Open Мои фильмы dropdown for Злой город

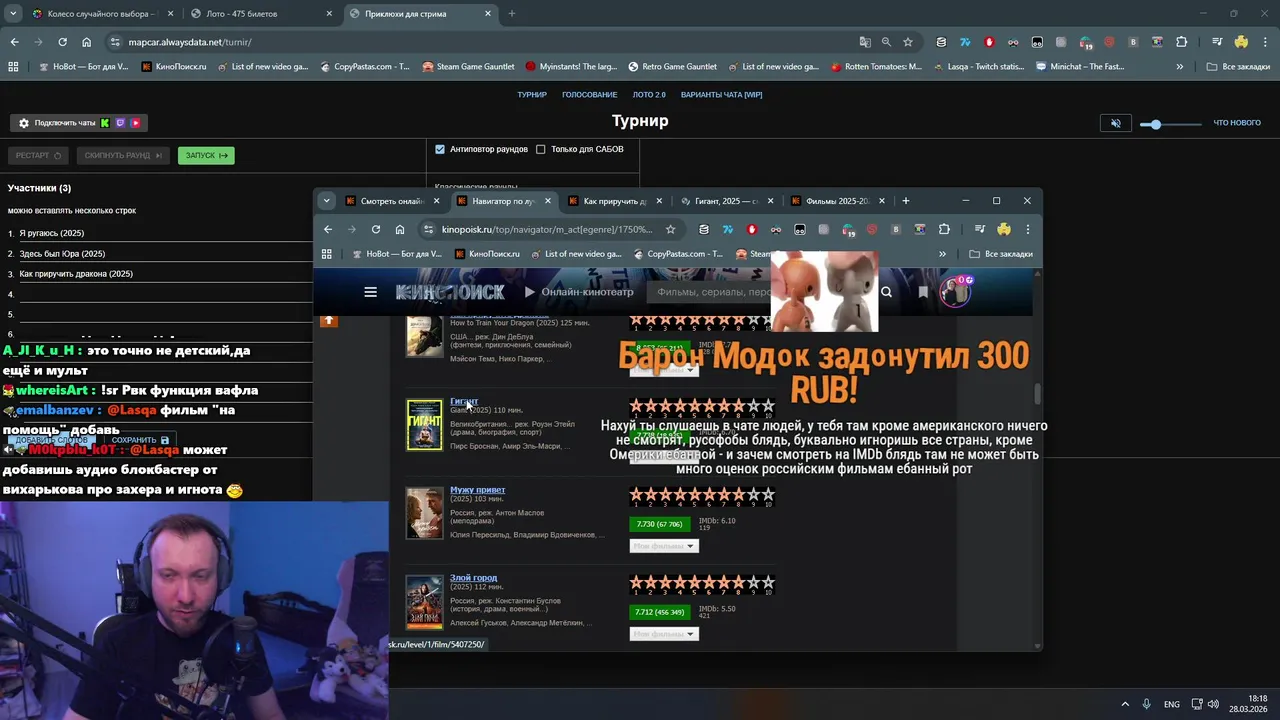click(664, 634)
